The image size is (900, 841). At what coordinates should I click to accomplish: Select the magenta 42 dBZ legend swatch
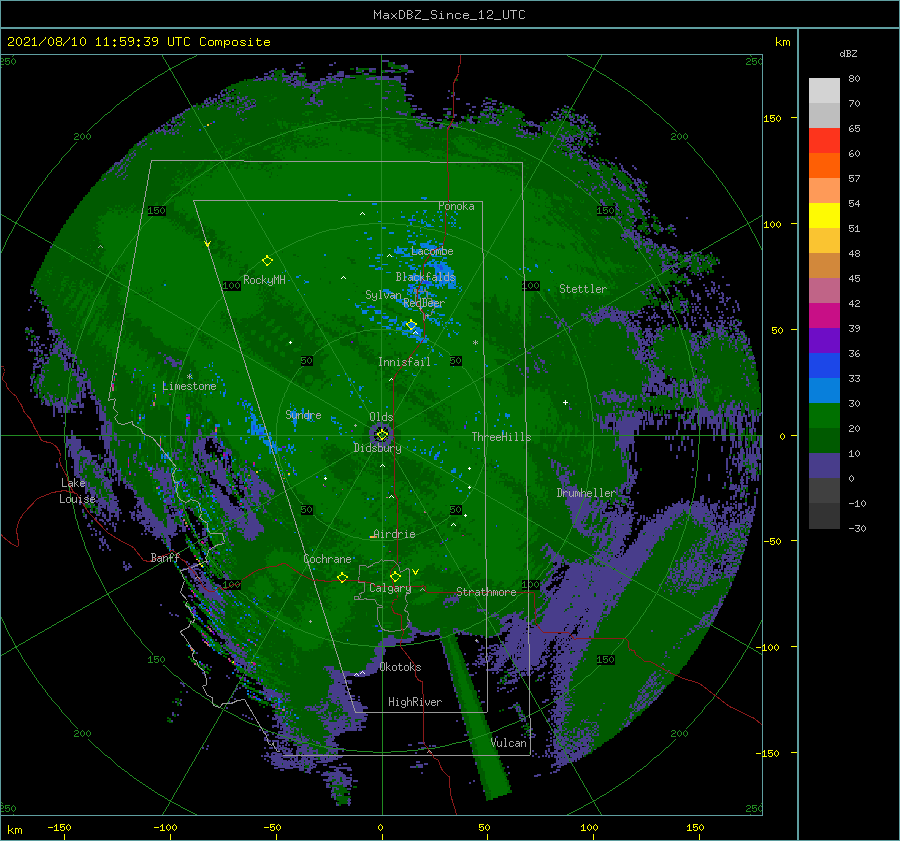[x=824, y=315]
